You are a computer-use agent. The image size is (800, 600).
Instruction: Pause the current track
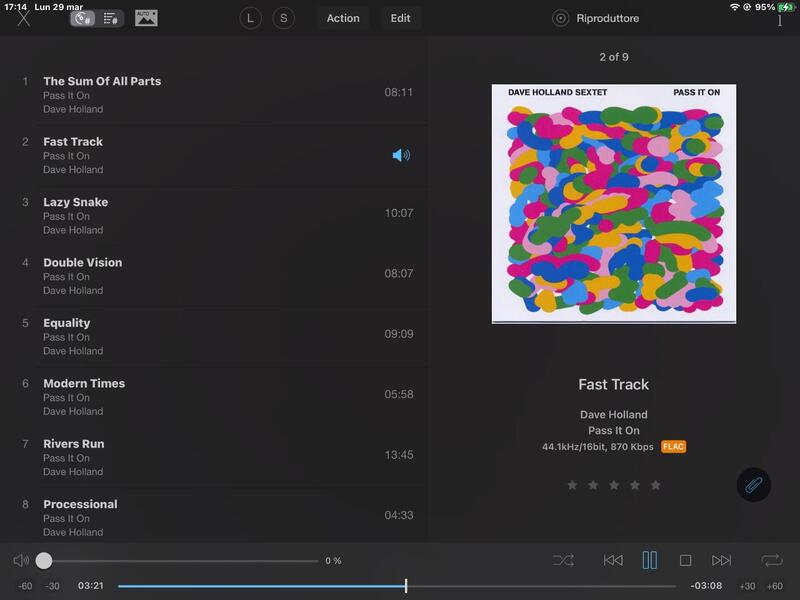click(x=649, y=561)
